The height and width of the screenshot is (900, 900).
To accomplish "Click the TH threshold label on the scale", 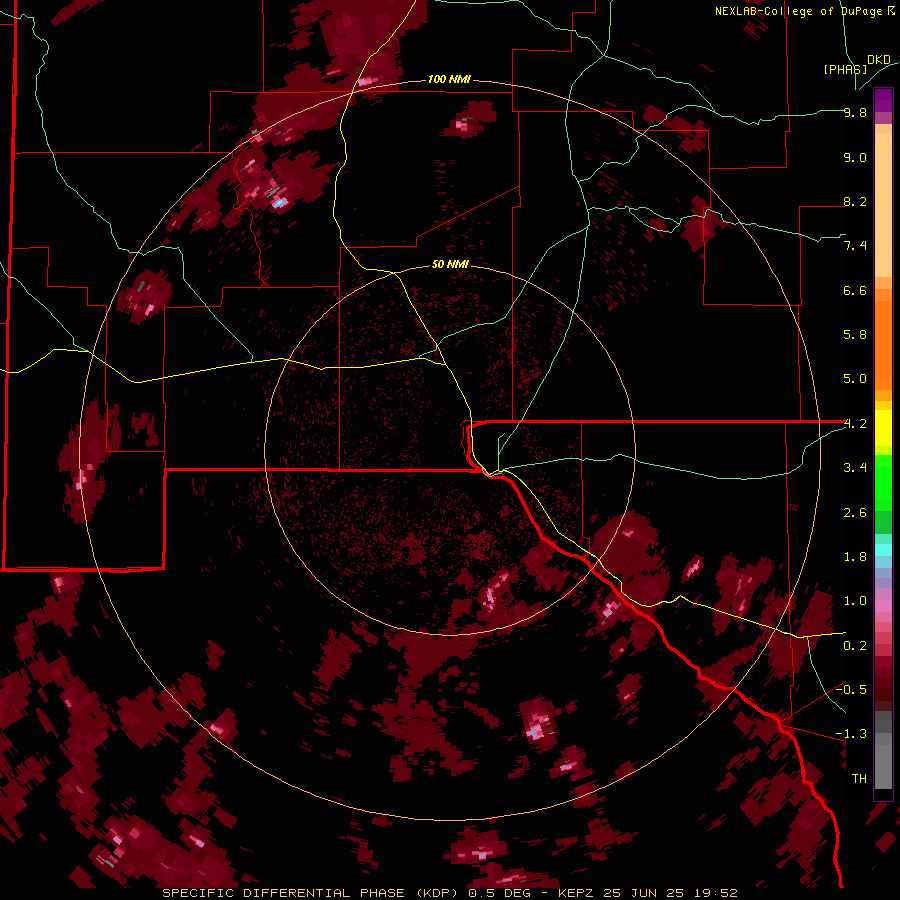I will [859, 779].
